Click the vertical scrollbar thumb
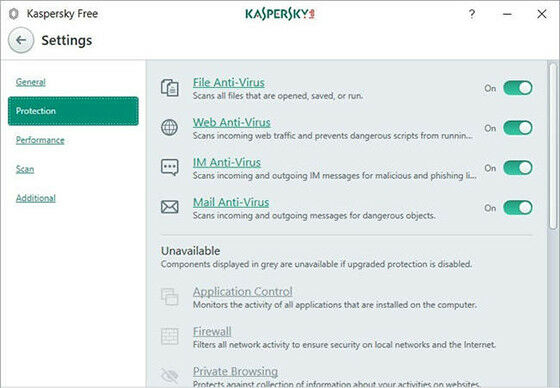Image resolution: width=560 pixels, height=388 pixels. click(x=553, y=146)
